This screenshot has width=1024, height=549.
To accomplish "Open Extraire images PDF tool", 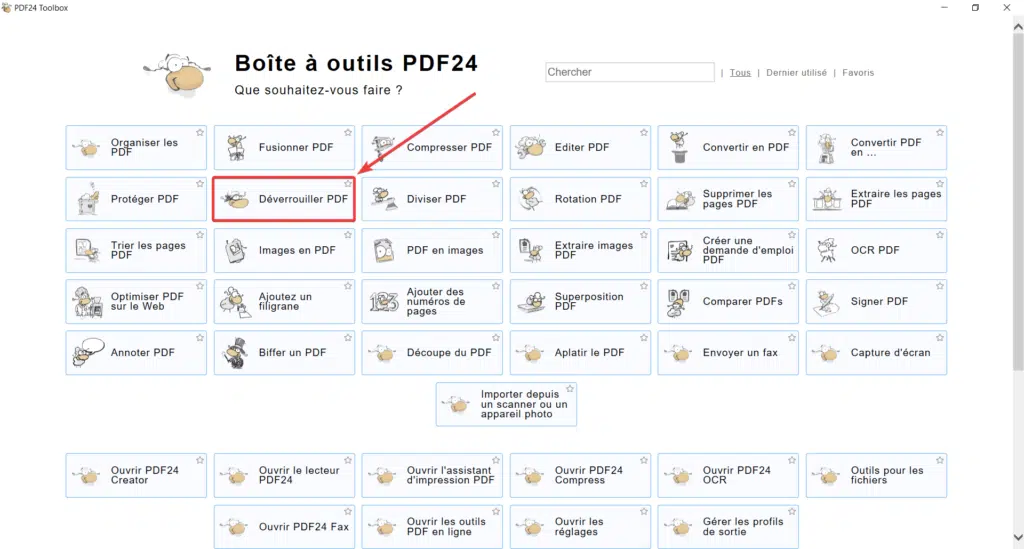I will [580, 250].
